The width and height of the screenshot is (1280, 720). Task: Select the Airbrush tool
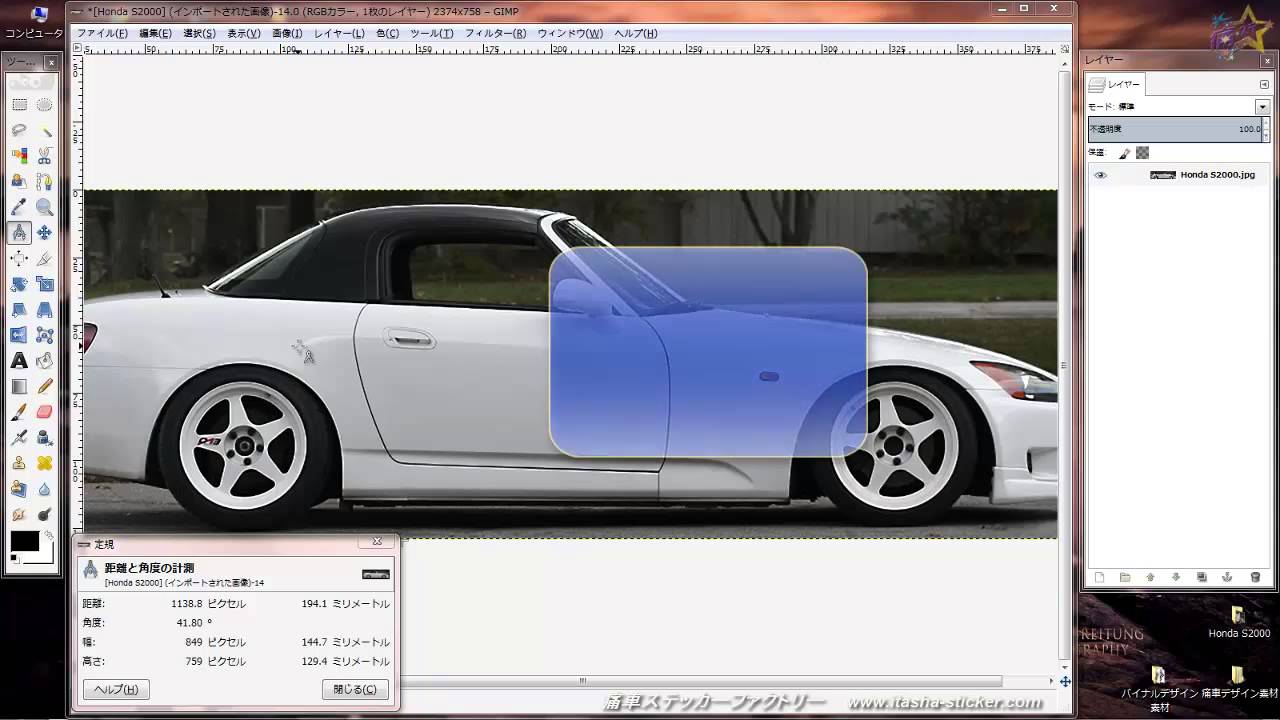coord(19,437)
